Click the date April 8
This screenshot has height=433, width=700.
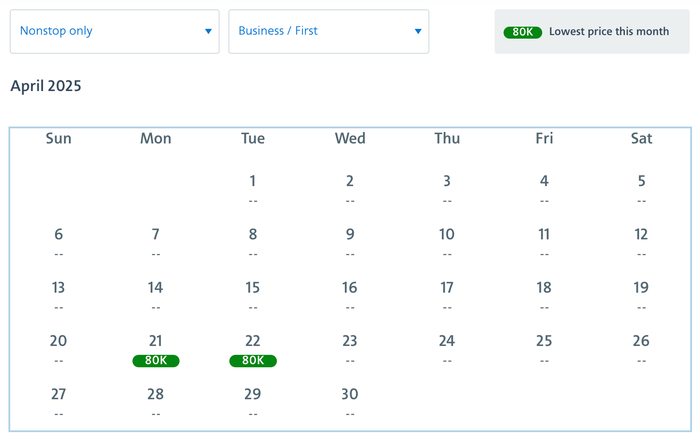[253, 234]
